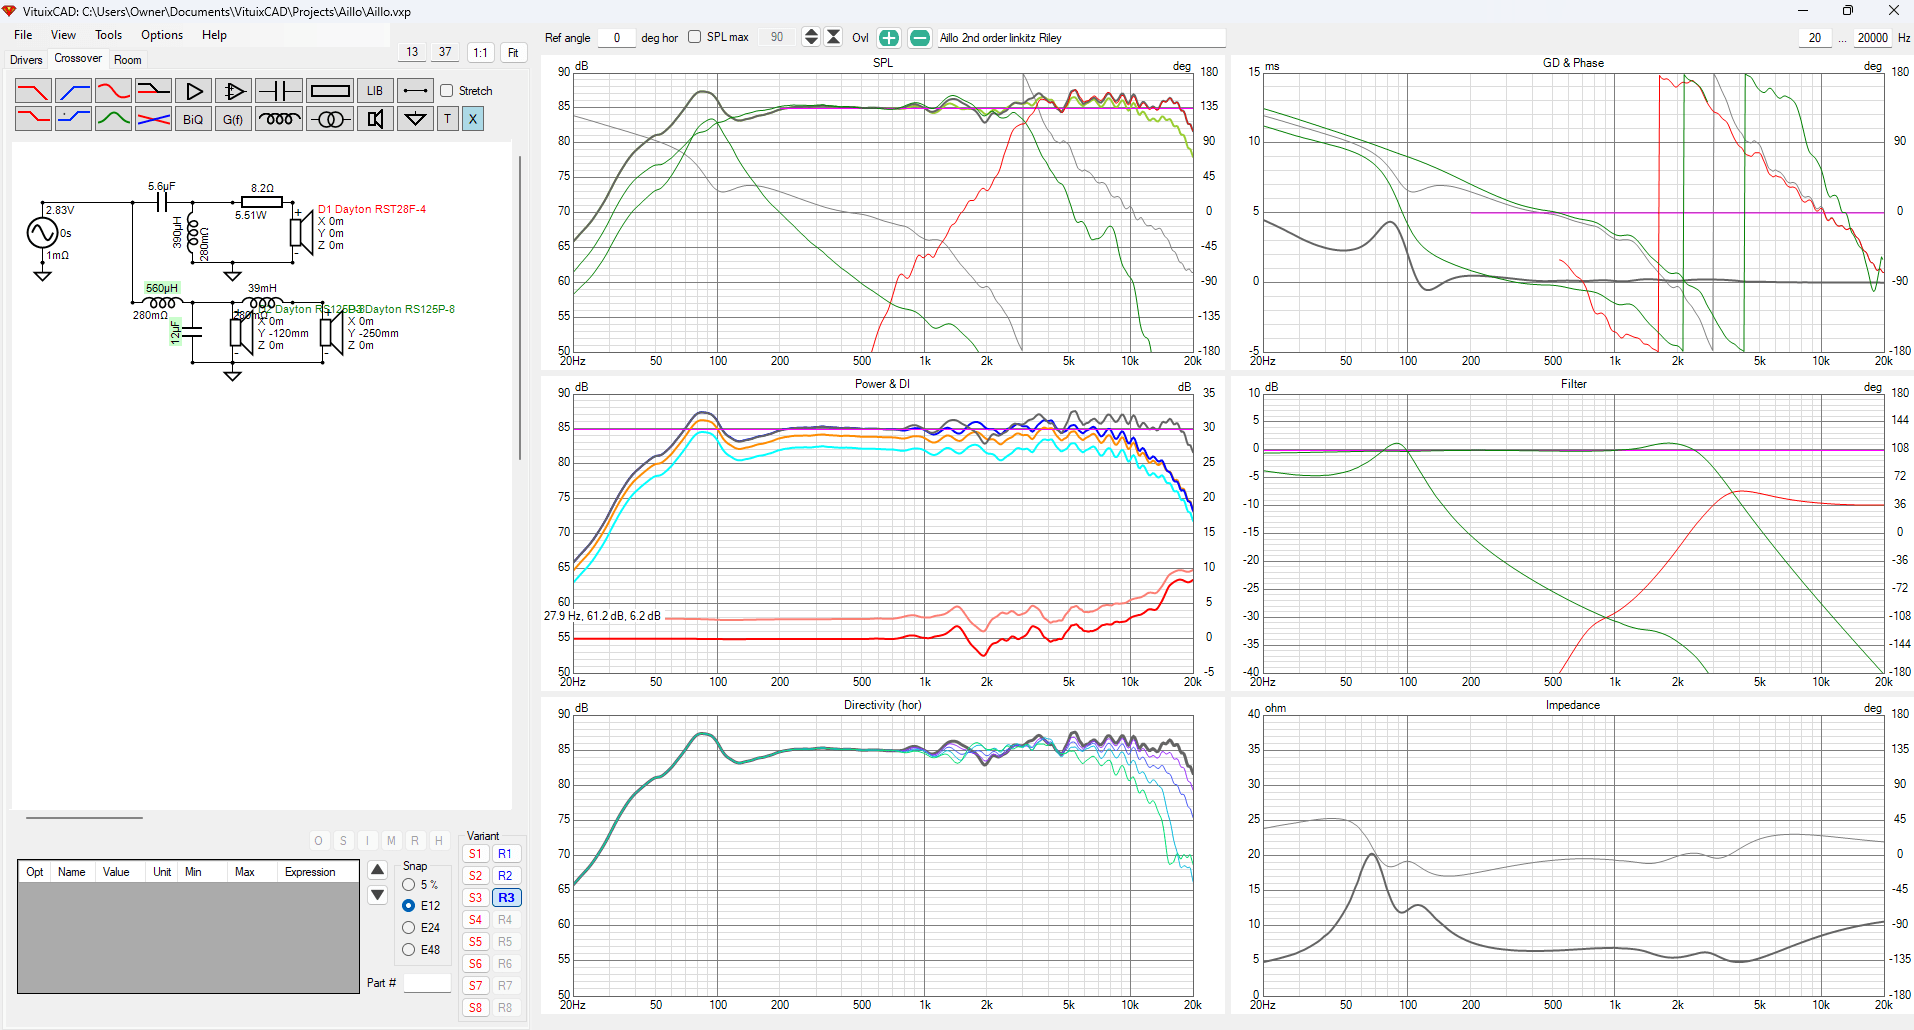1914x1030 pixels.
Task: Click the 13 button
Action: coord(412,52)
